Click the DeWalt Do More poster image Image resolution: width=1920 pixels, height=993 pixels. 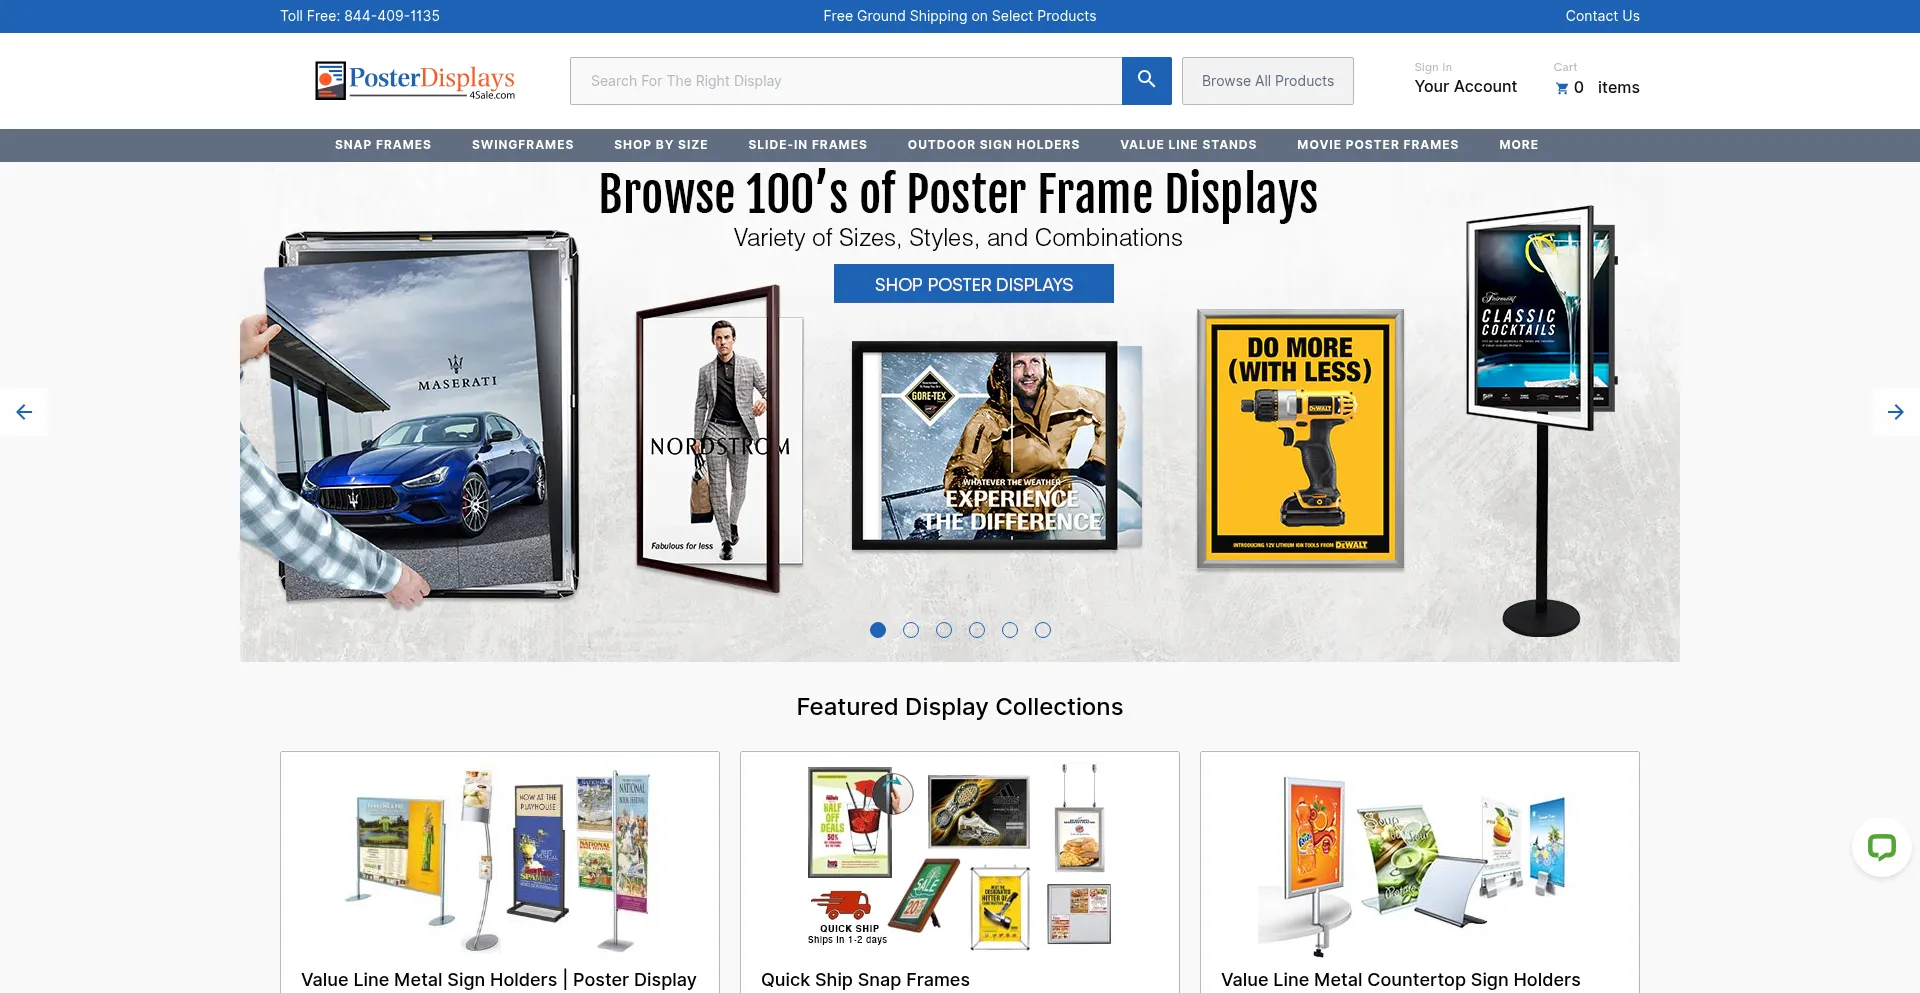(x=1300, y=440)
